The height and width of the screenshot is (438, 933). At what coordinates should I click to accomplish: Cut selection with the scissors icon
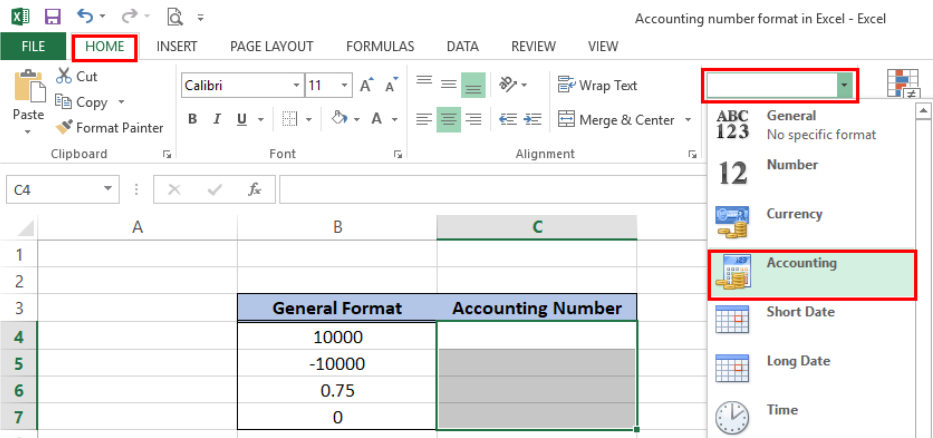62,76
